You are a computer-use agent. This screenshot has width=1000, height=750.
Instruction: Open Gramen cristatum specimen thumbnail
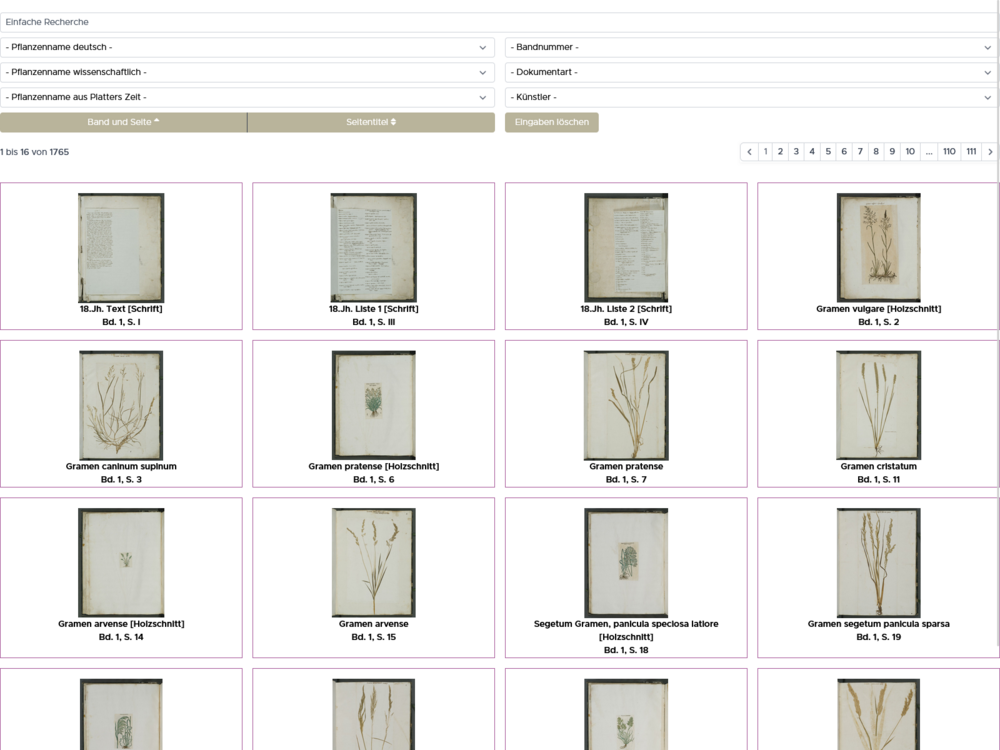(x=878, y=405)
